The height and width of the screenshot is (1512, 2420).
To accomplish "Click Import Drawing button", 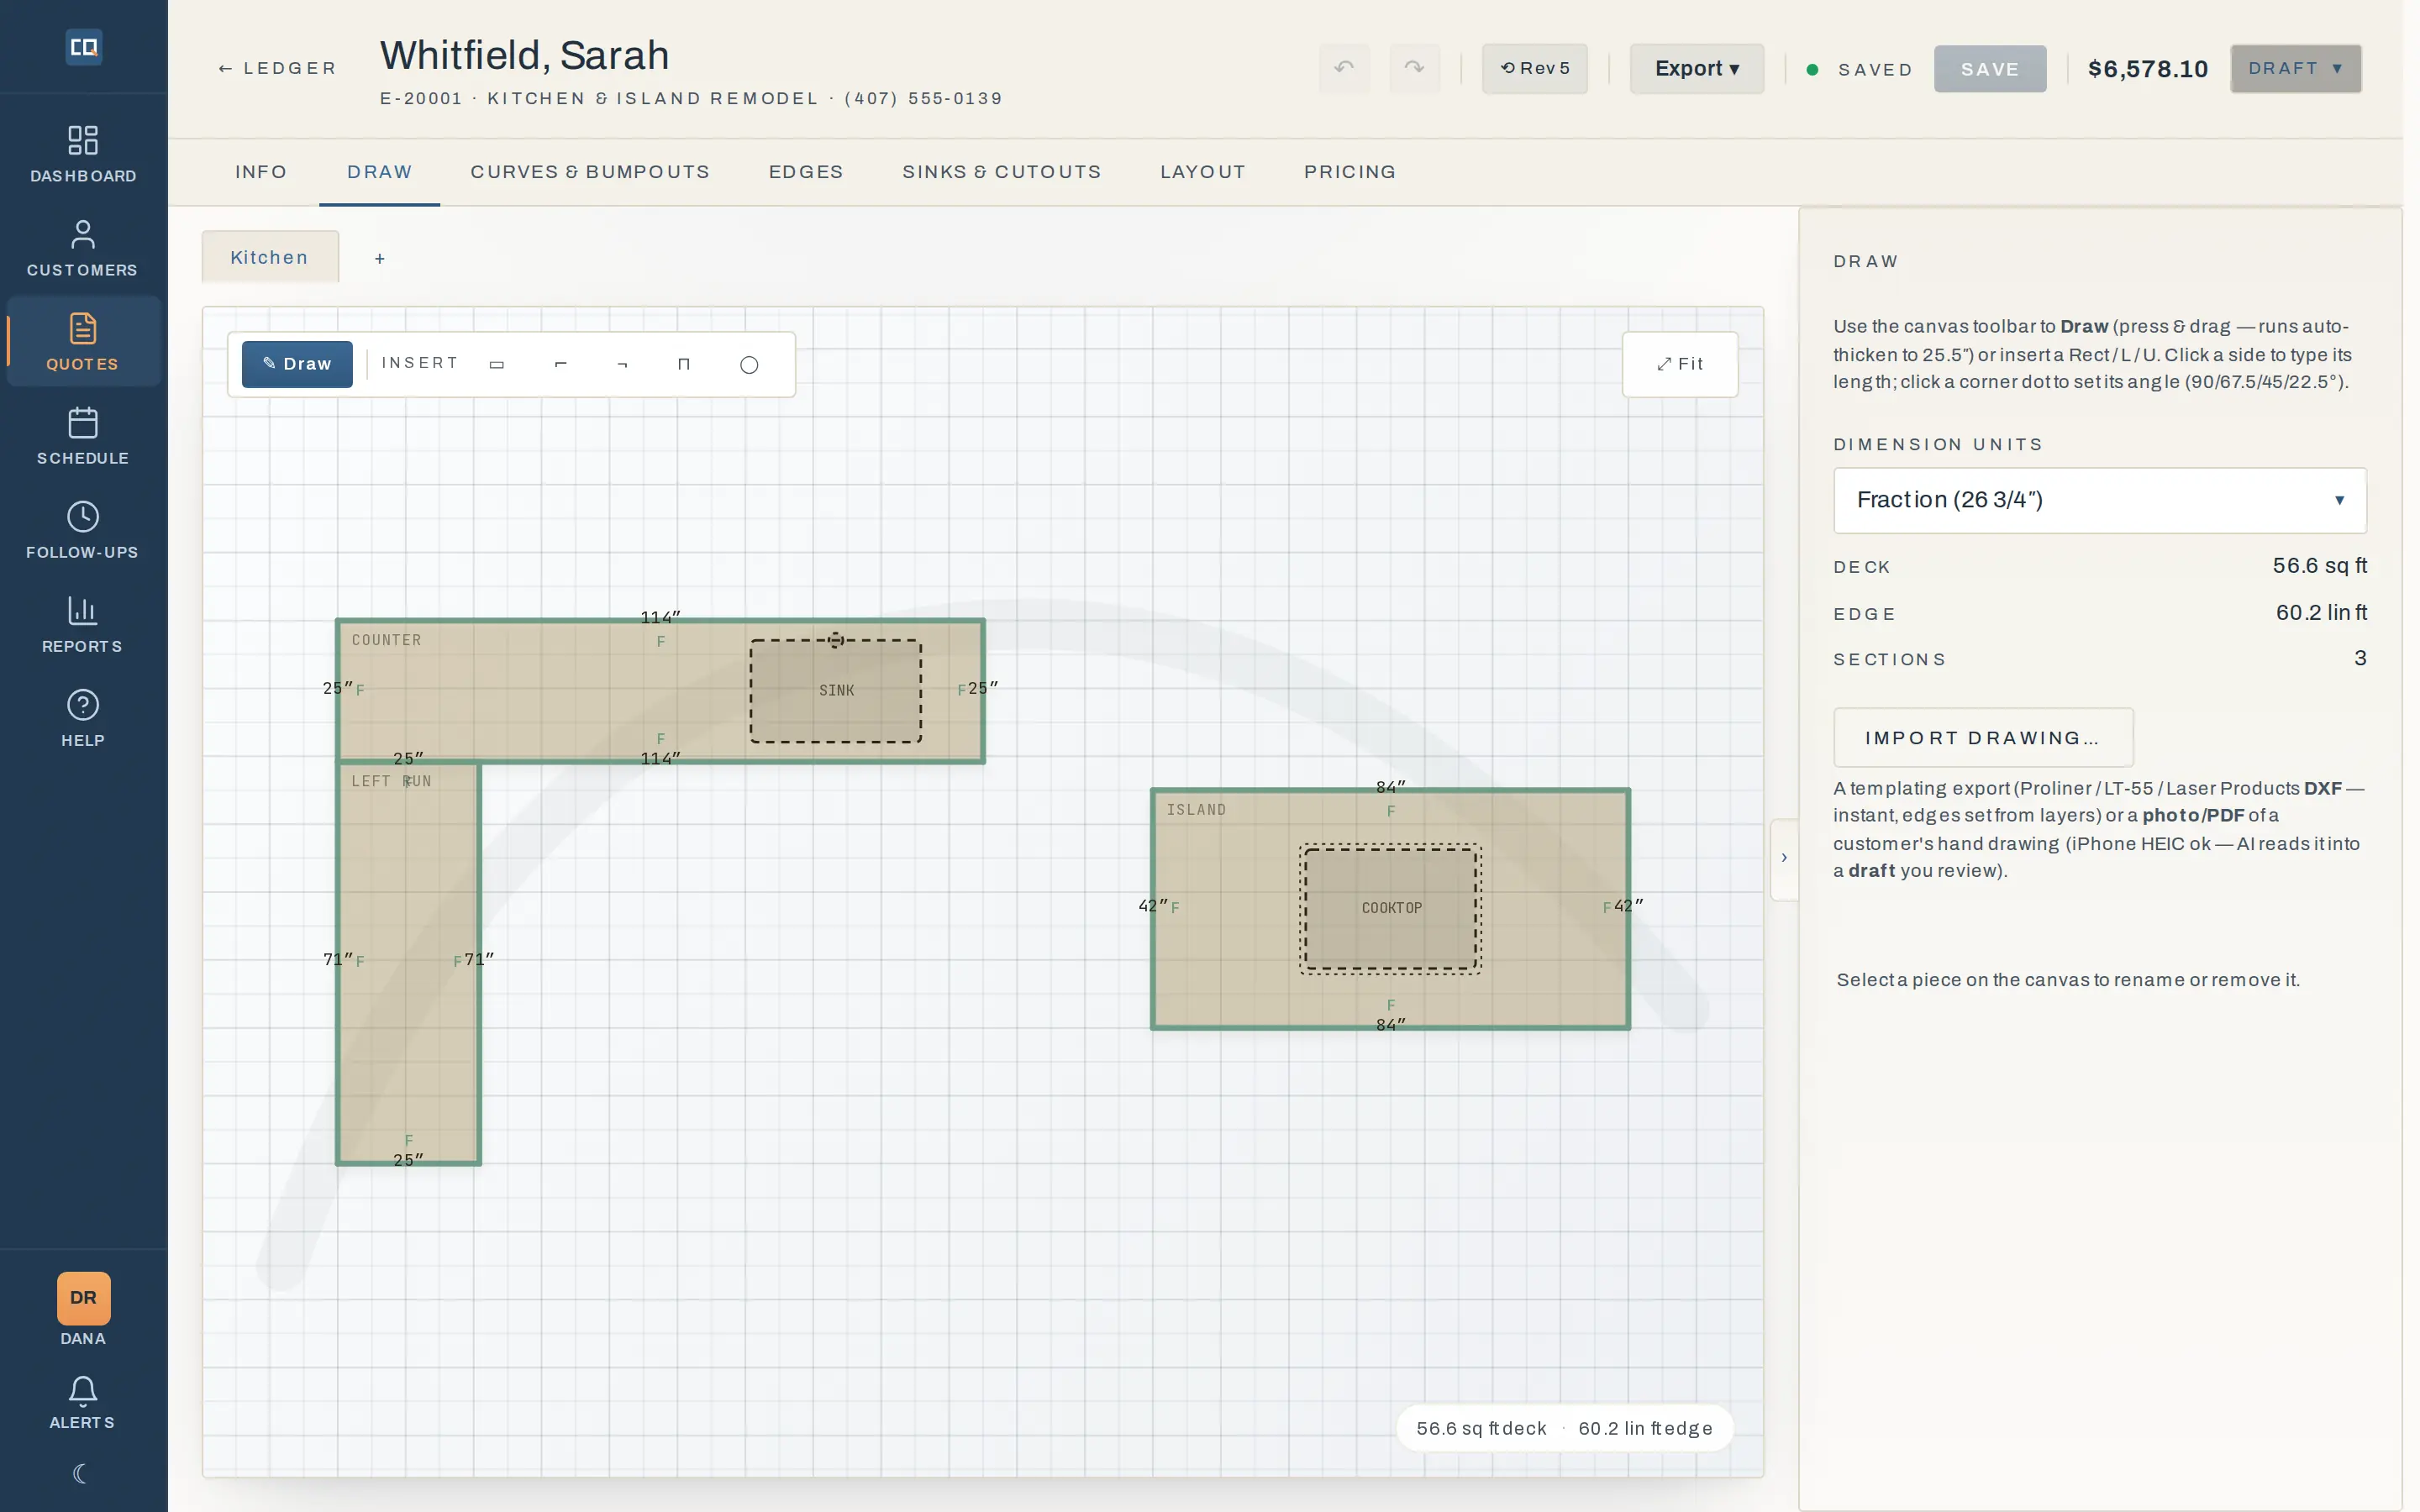I will click(x=1983, y=738).
